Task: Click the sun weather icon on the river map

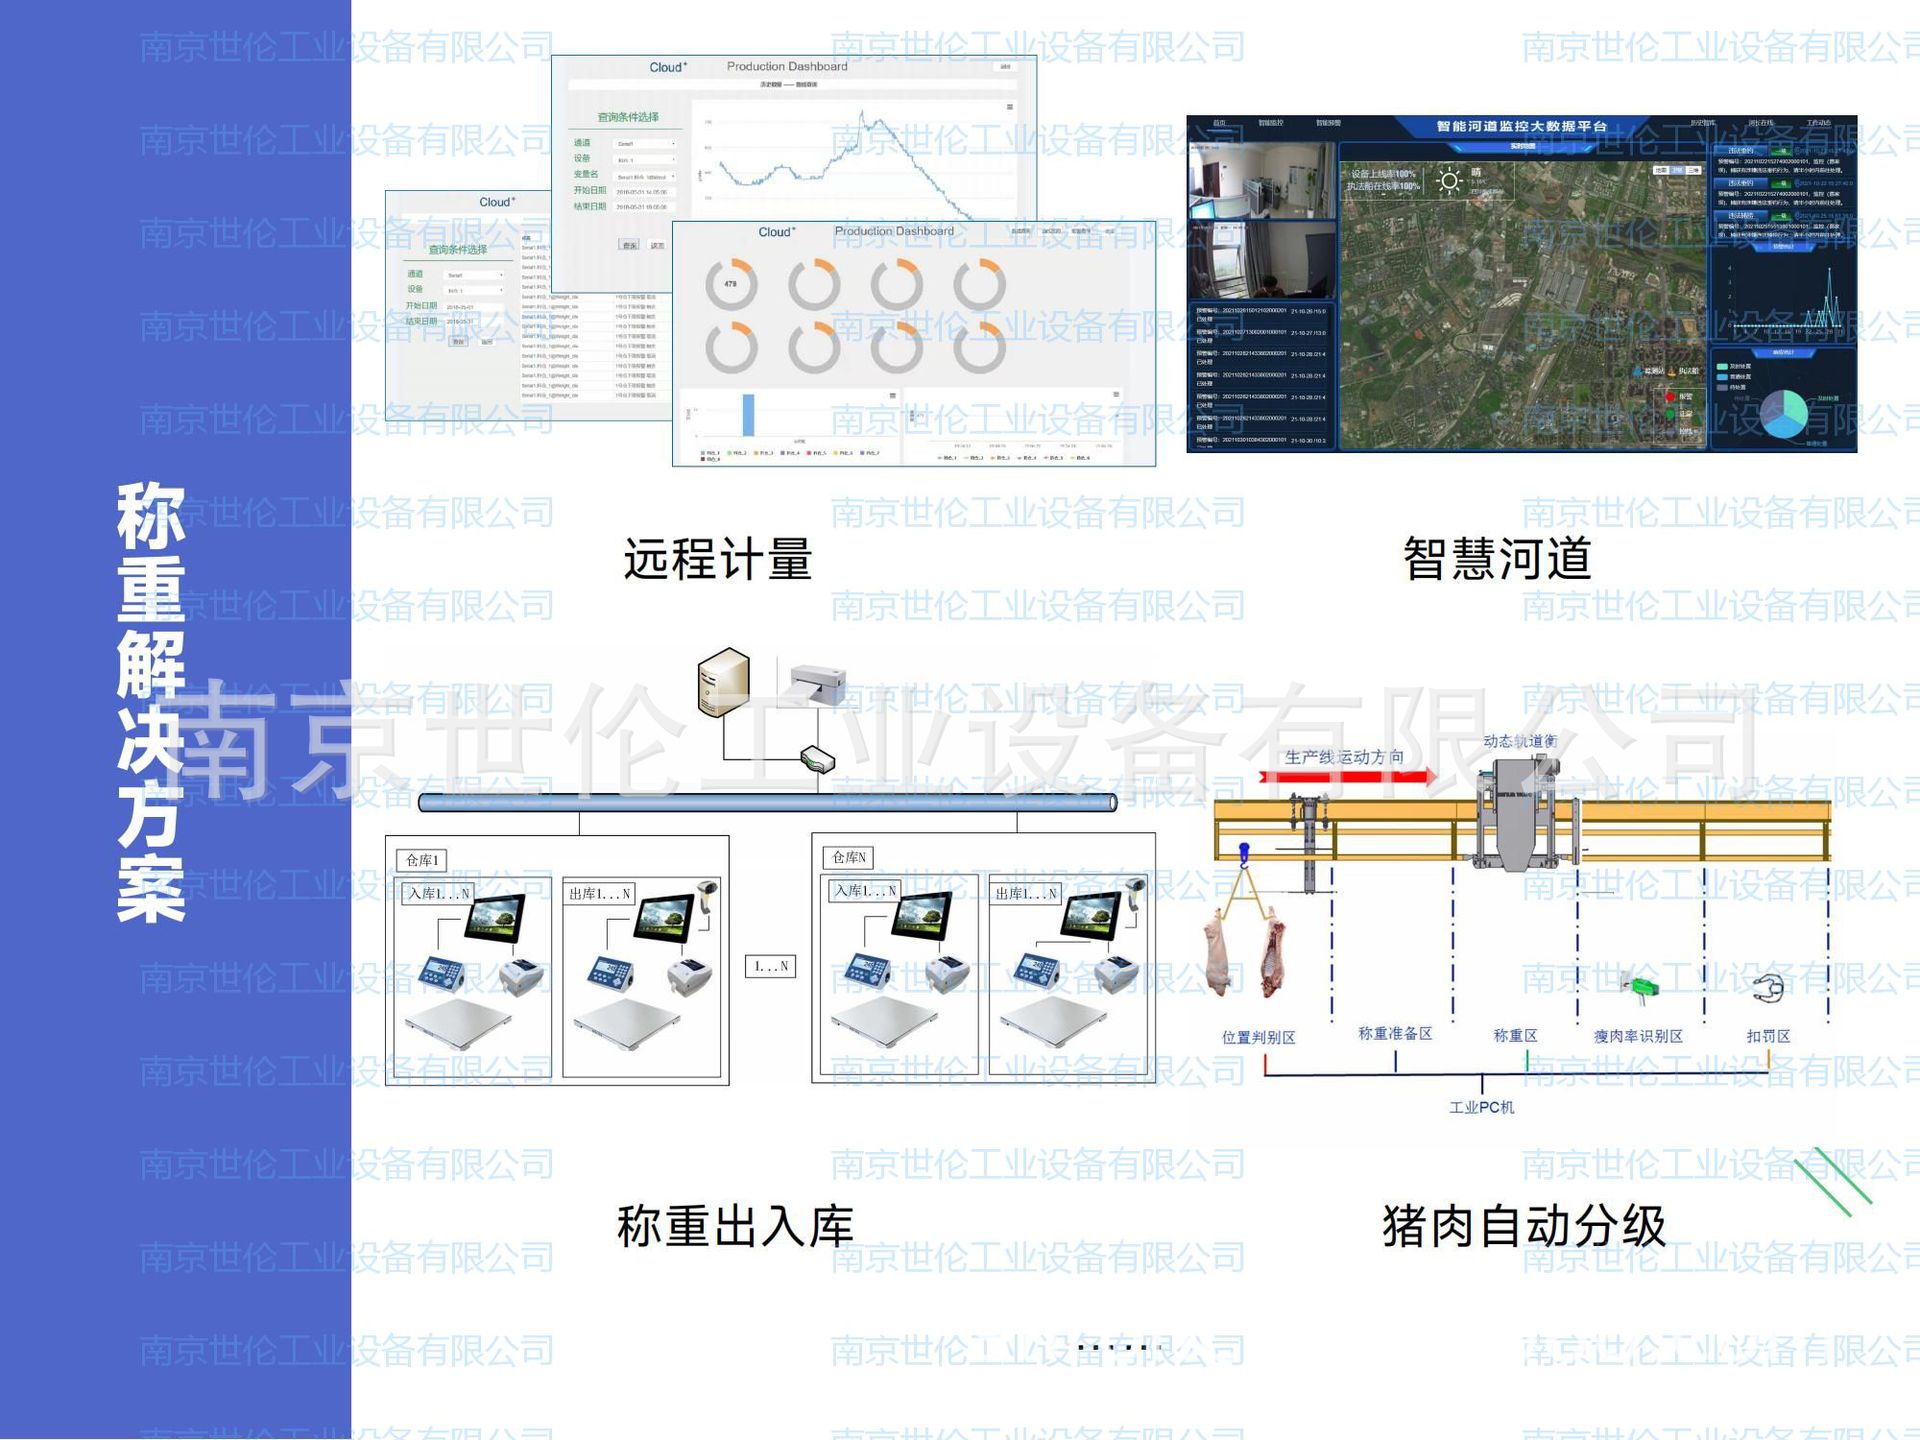Action: 1449,181
